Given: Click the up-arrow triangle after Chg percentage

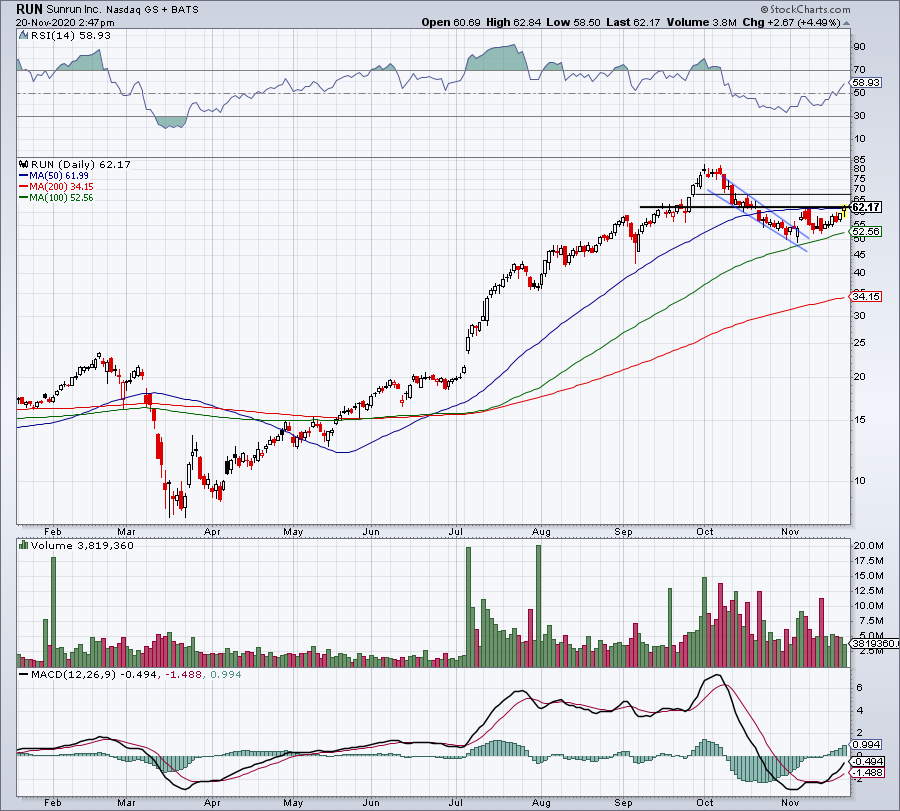Looking at the screenshot, I should tap(847, 23).
